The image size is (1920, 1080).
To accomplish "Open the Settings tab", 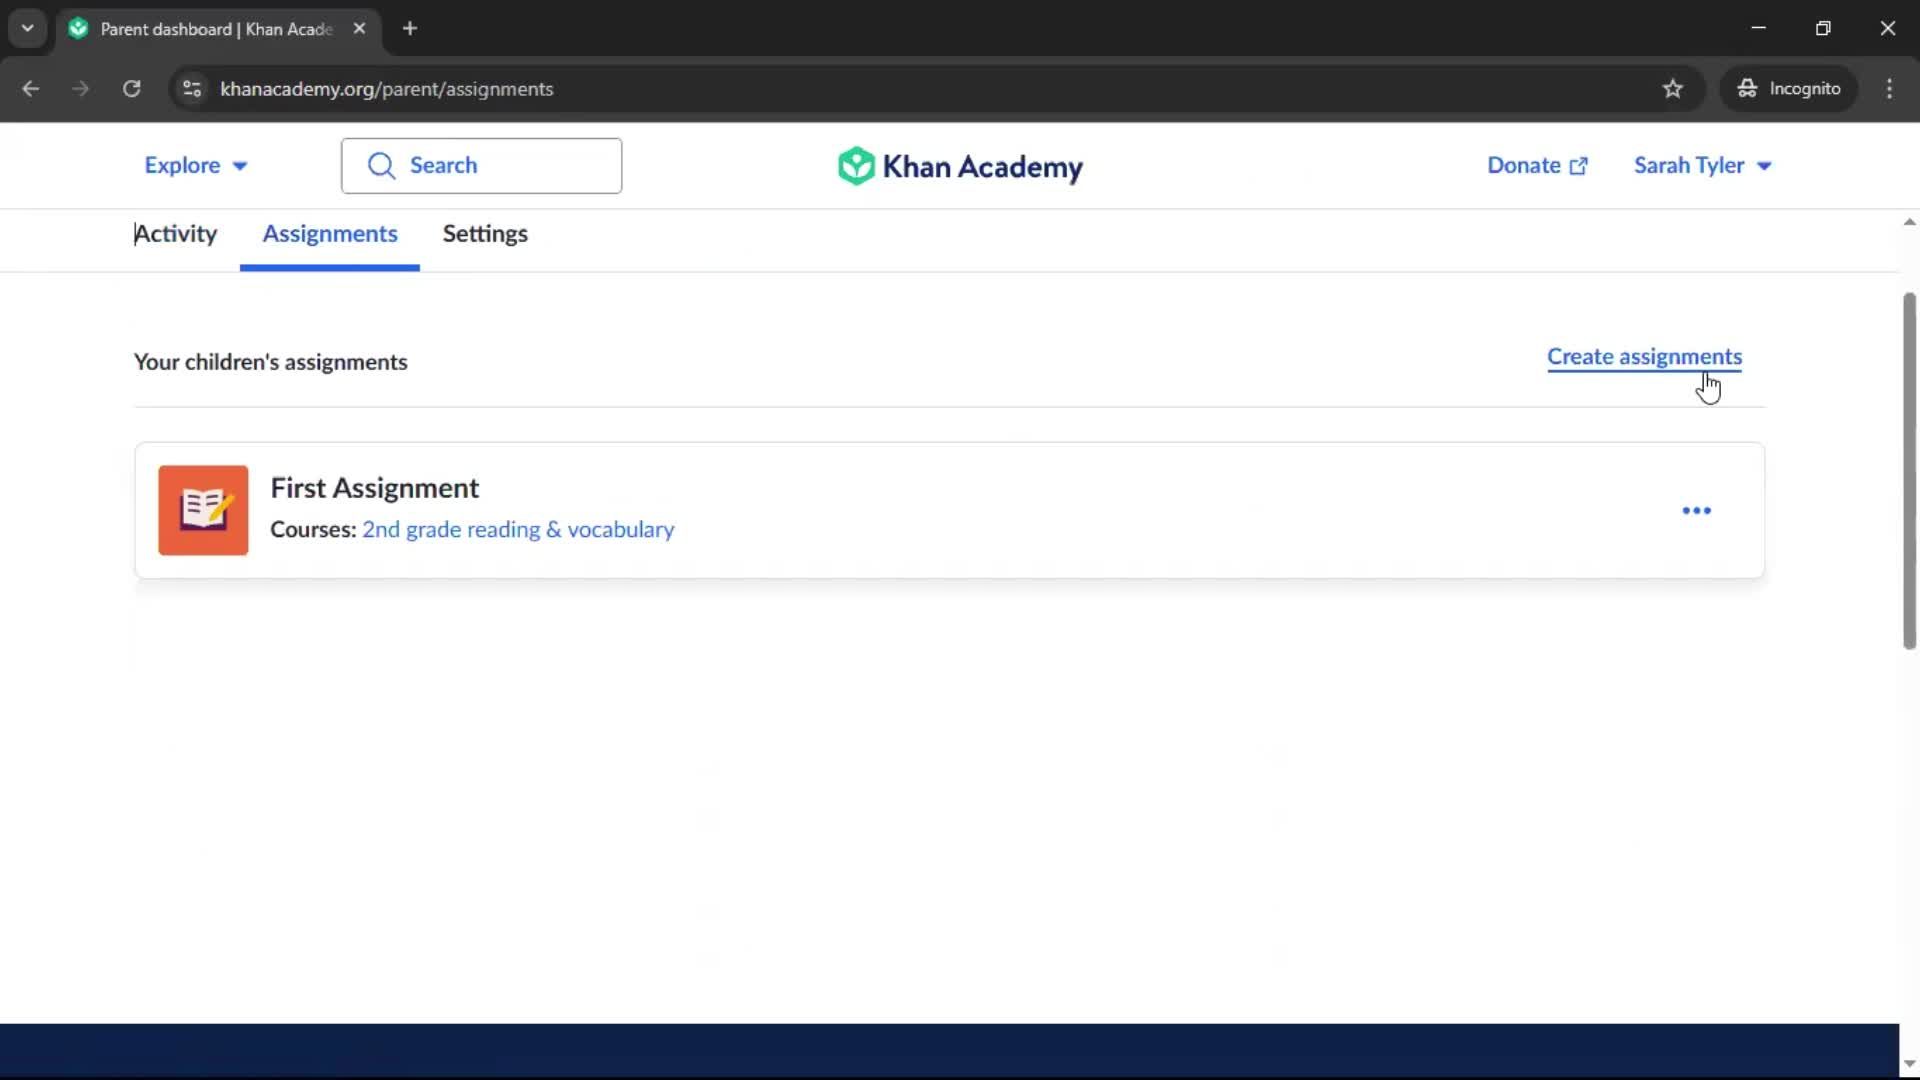I will coord(485,234).
